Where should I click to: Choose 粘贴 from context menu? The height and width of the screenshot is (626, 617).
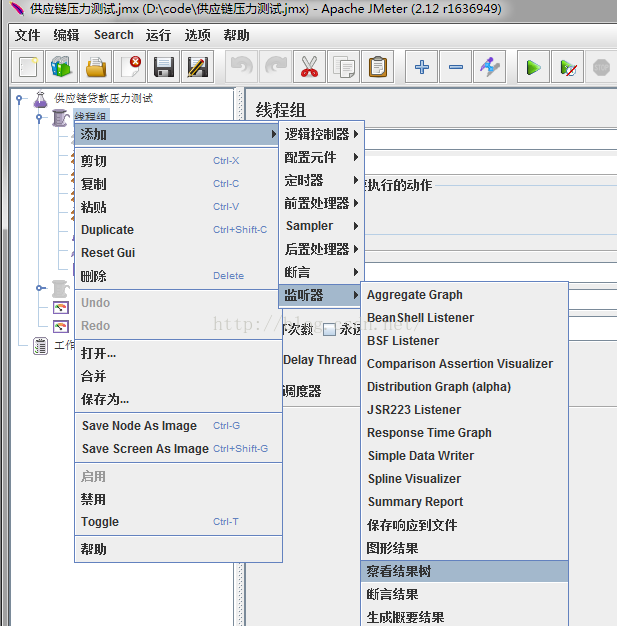click(x=179, y=207)
